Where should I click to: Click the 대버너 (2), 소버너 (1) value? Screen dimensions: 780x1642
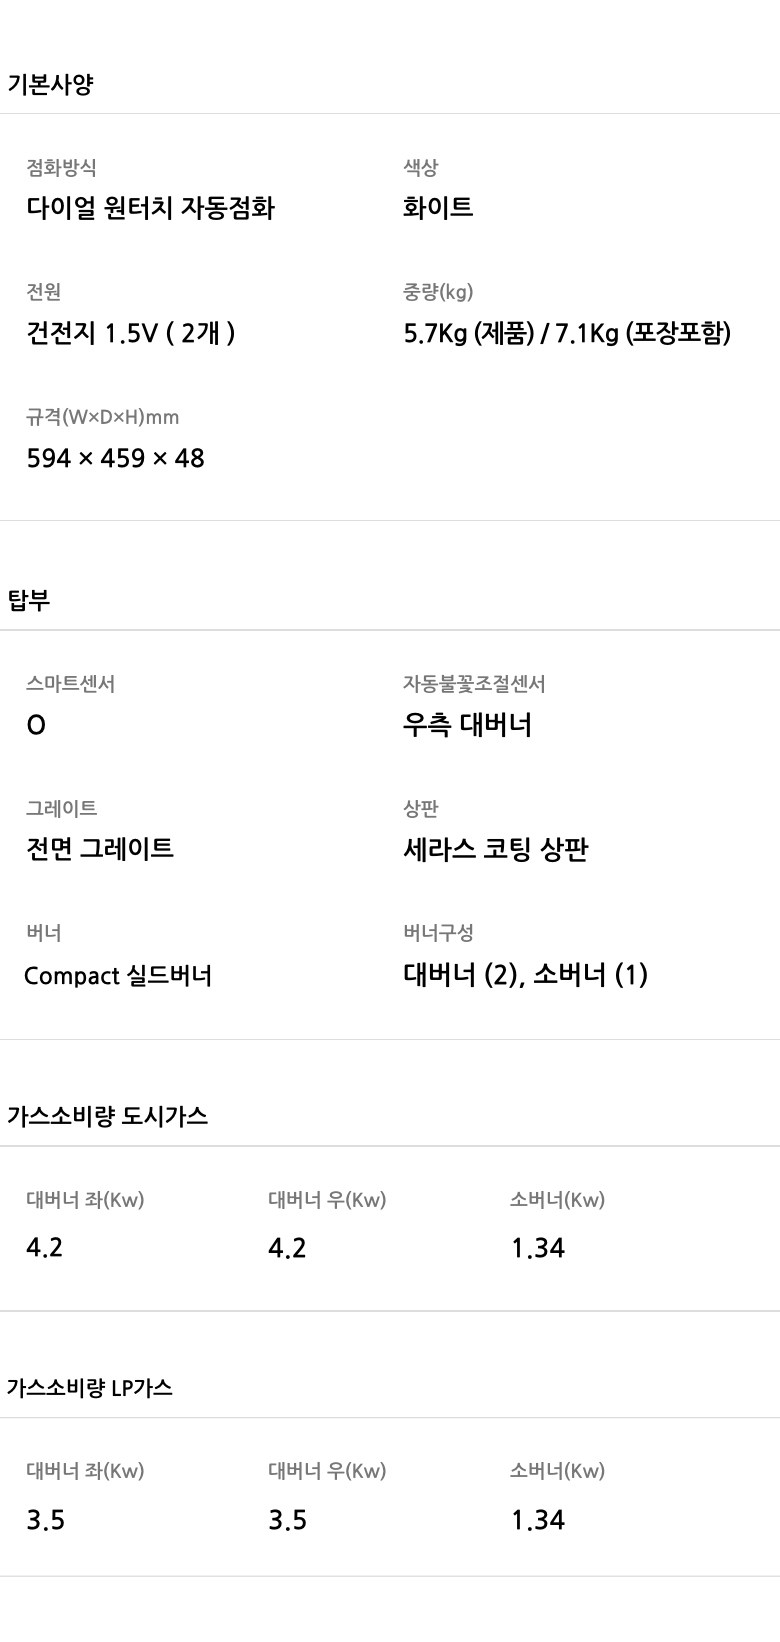point(525,974)
